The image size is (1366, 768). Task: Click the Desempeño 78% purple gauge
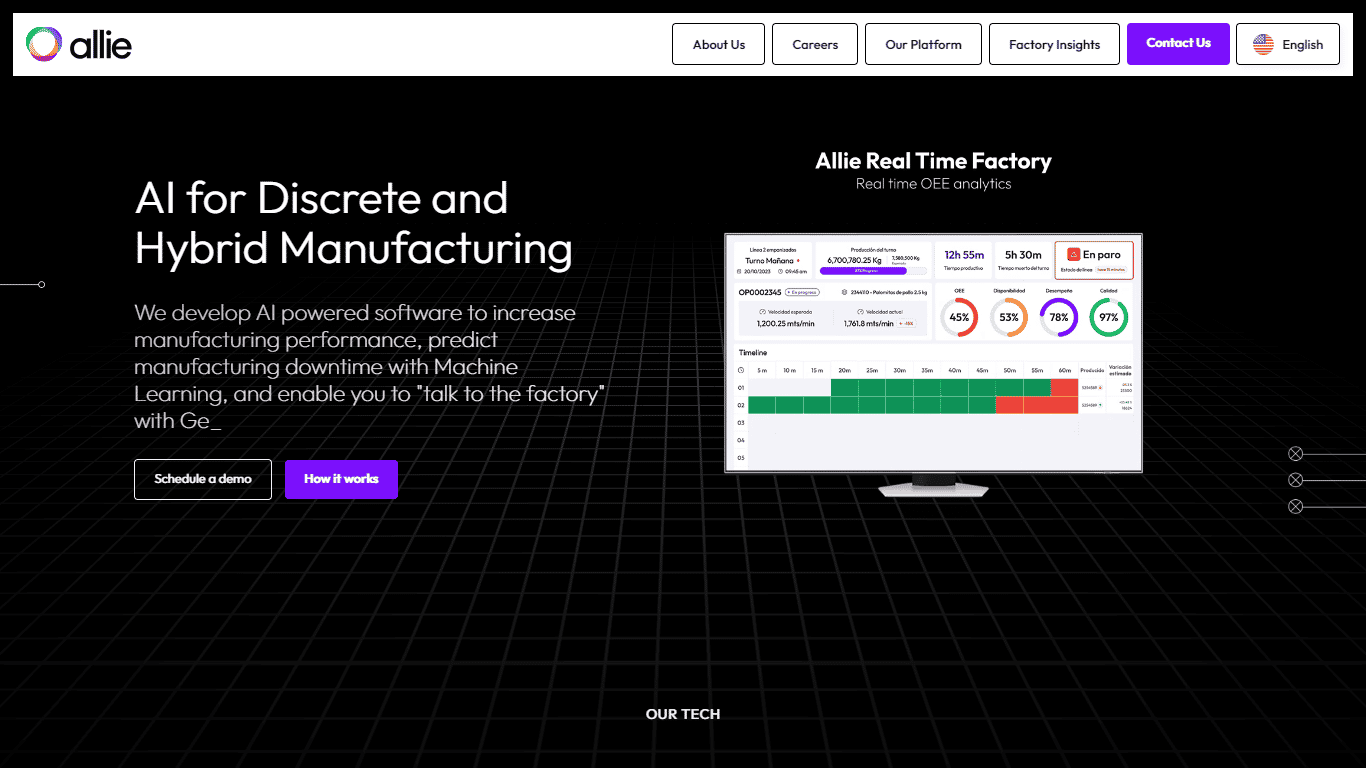(x=1059, y=317)
